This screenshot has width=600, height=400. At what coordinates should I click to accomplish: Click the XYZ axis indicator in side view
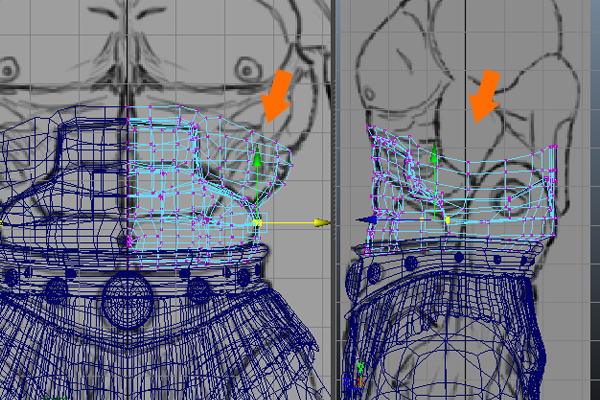354,376
